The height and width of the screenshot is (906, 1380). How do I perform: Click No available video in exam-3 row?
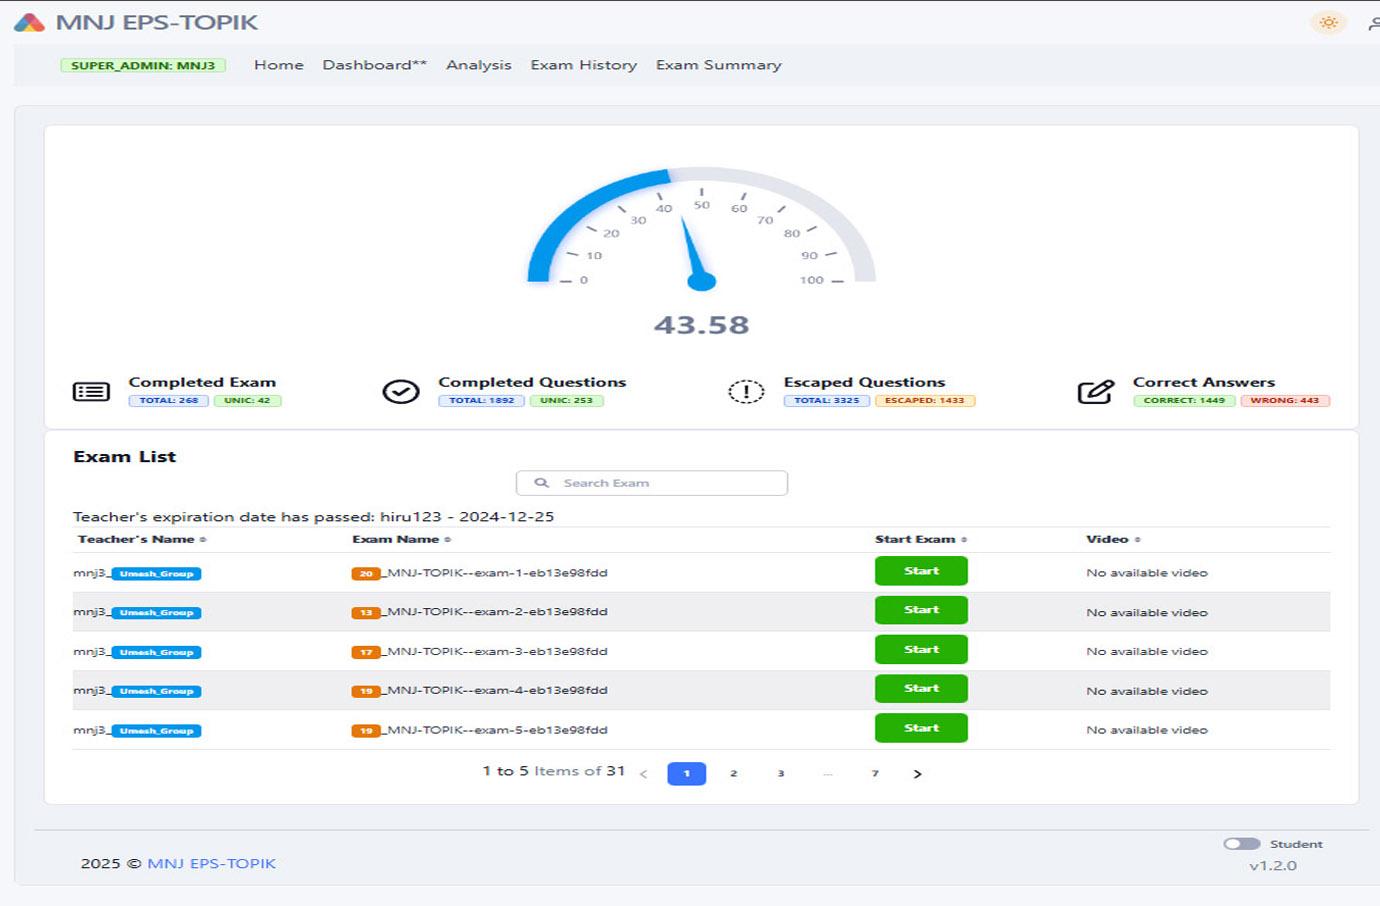click(x=1147, y=651)
